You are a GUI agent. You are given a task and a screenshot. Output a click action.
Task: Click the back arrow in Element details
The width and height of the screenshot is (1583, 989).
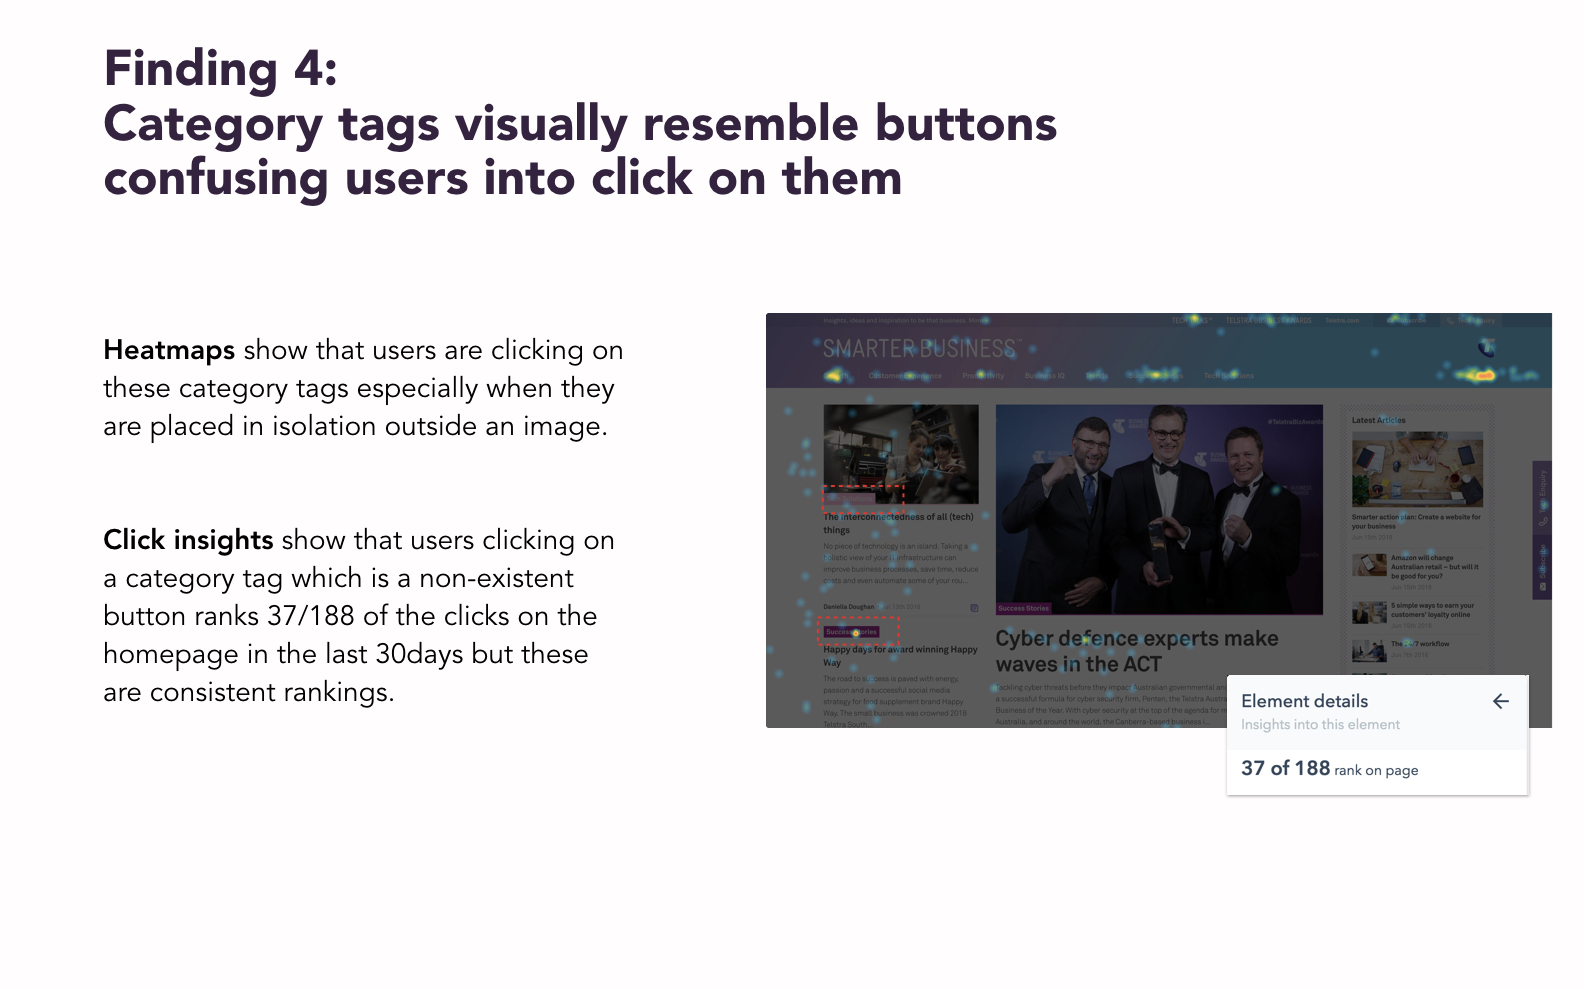coord(1500,701)
